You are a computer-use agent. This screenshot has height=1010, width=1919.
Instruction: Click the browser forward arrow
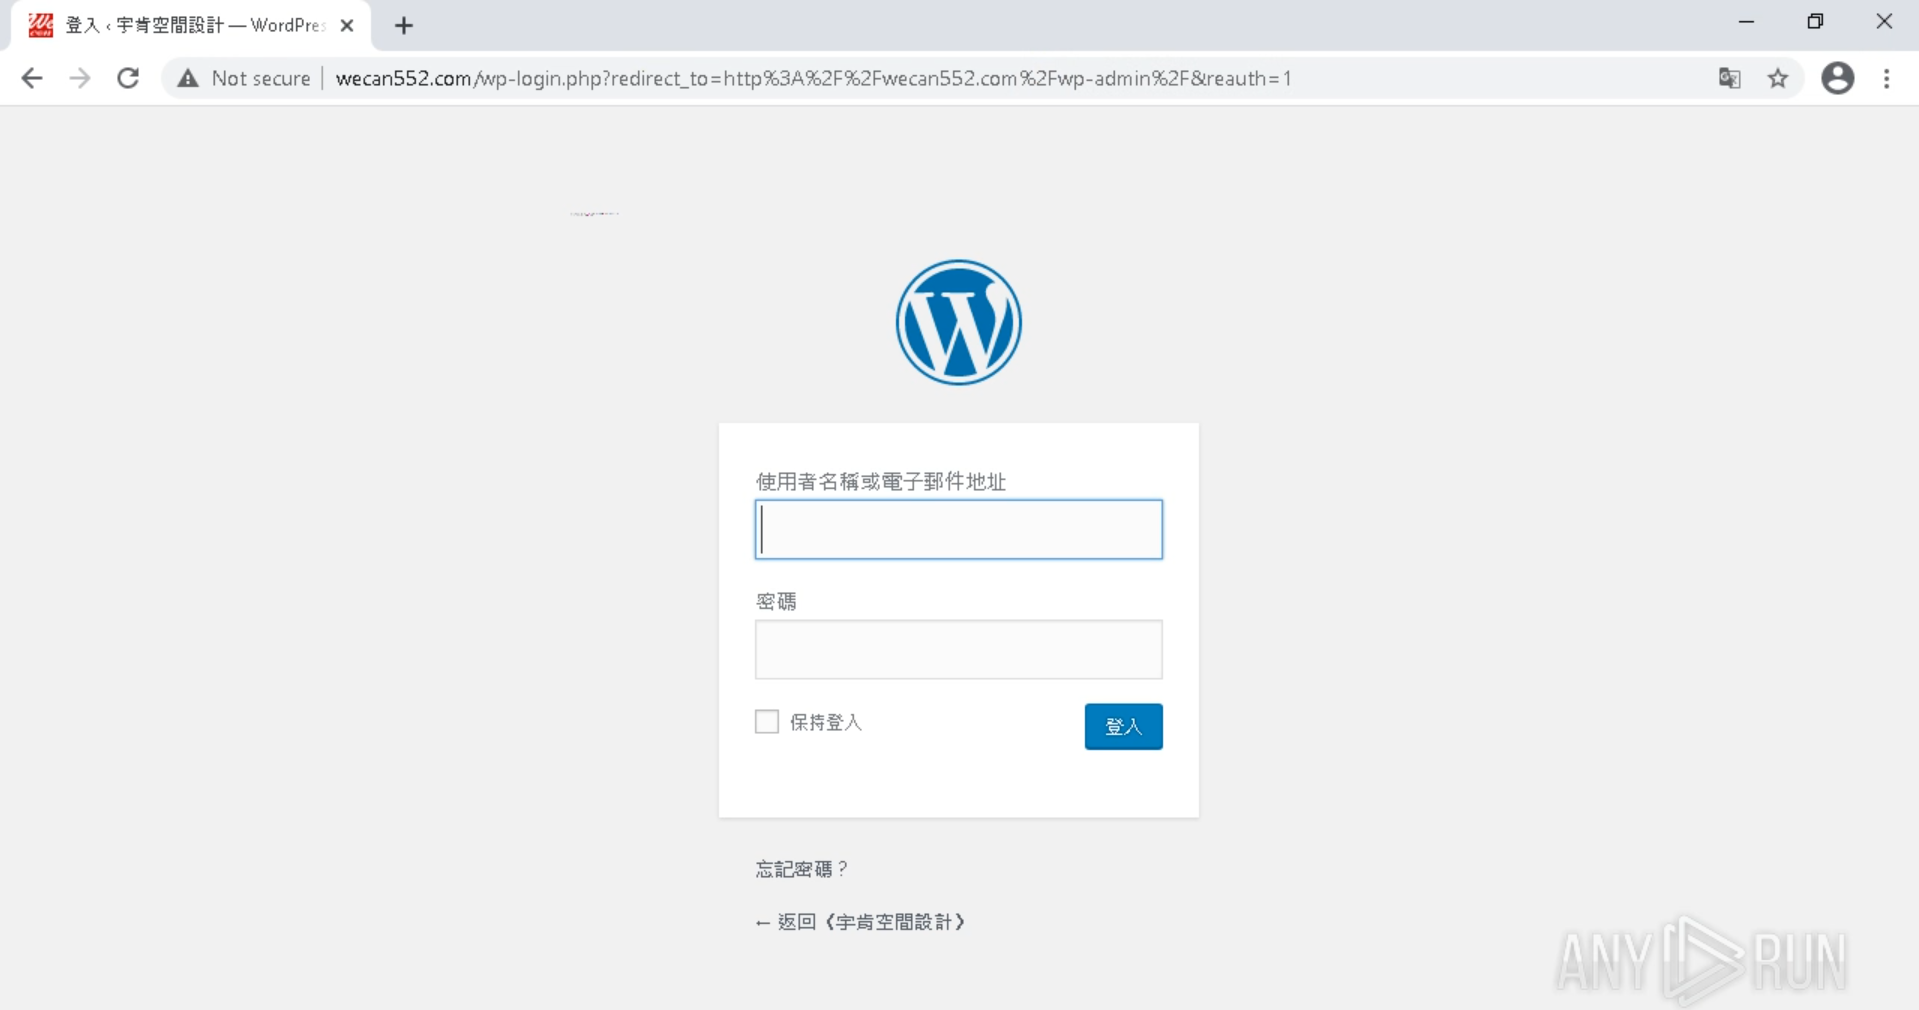click(x=80, y=78)
